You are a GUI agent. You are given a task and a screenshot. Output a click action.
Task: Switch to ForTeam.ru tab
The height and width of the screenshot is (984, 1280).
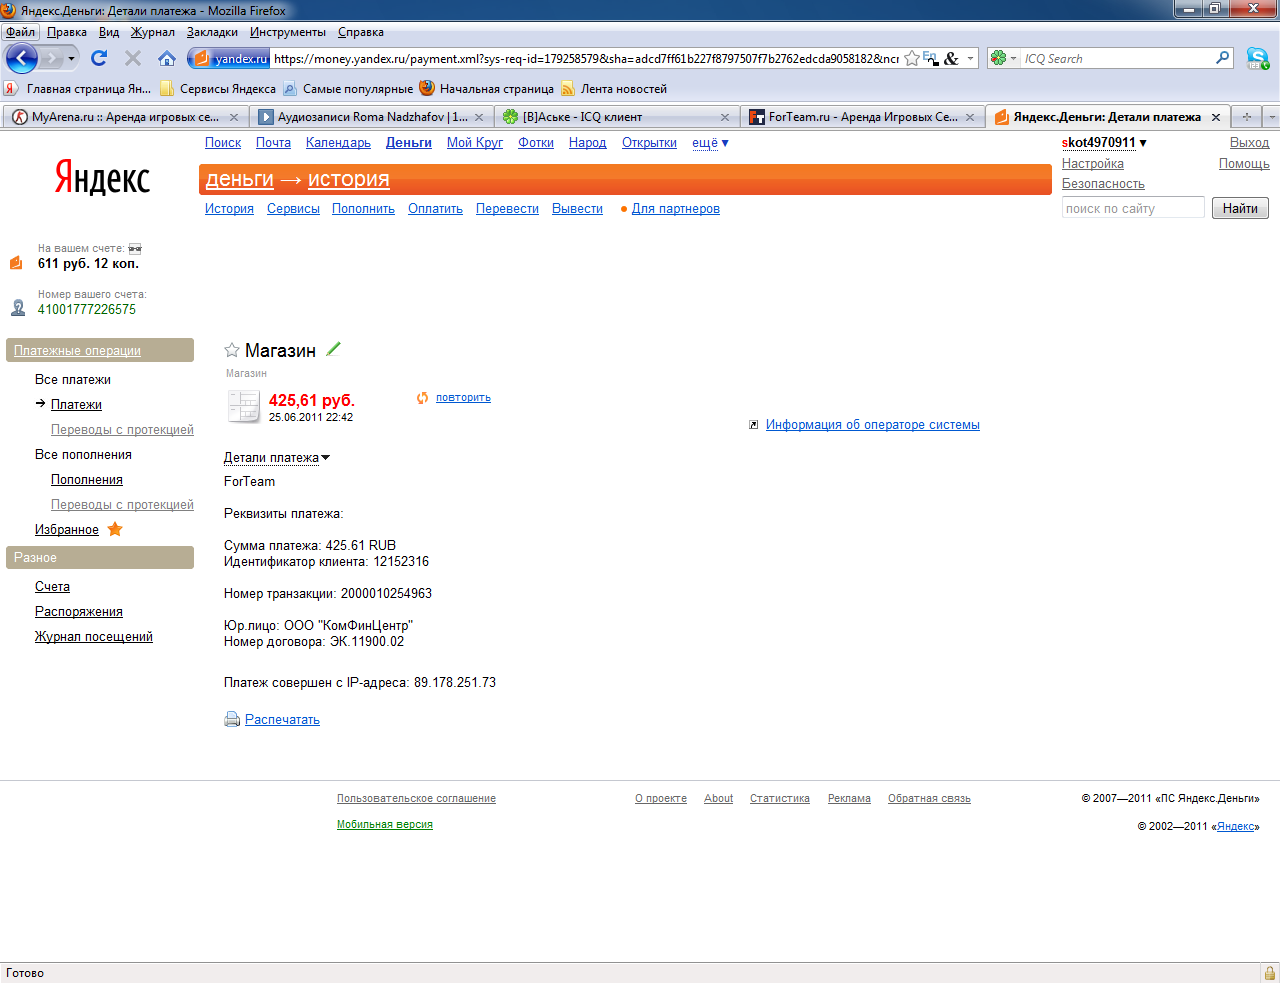862,117
